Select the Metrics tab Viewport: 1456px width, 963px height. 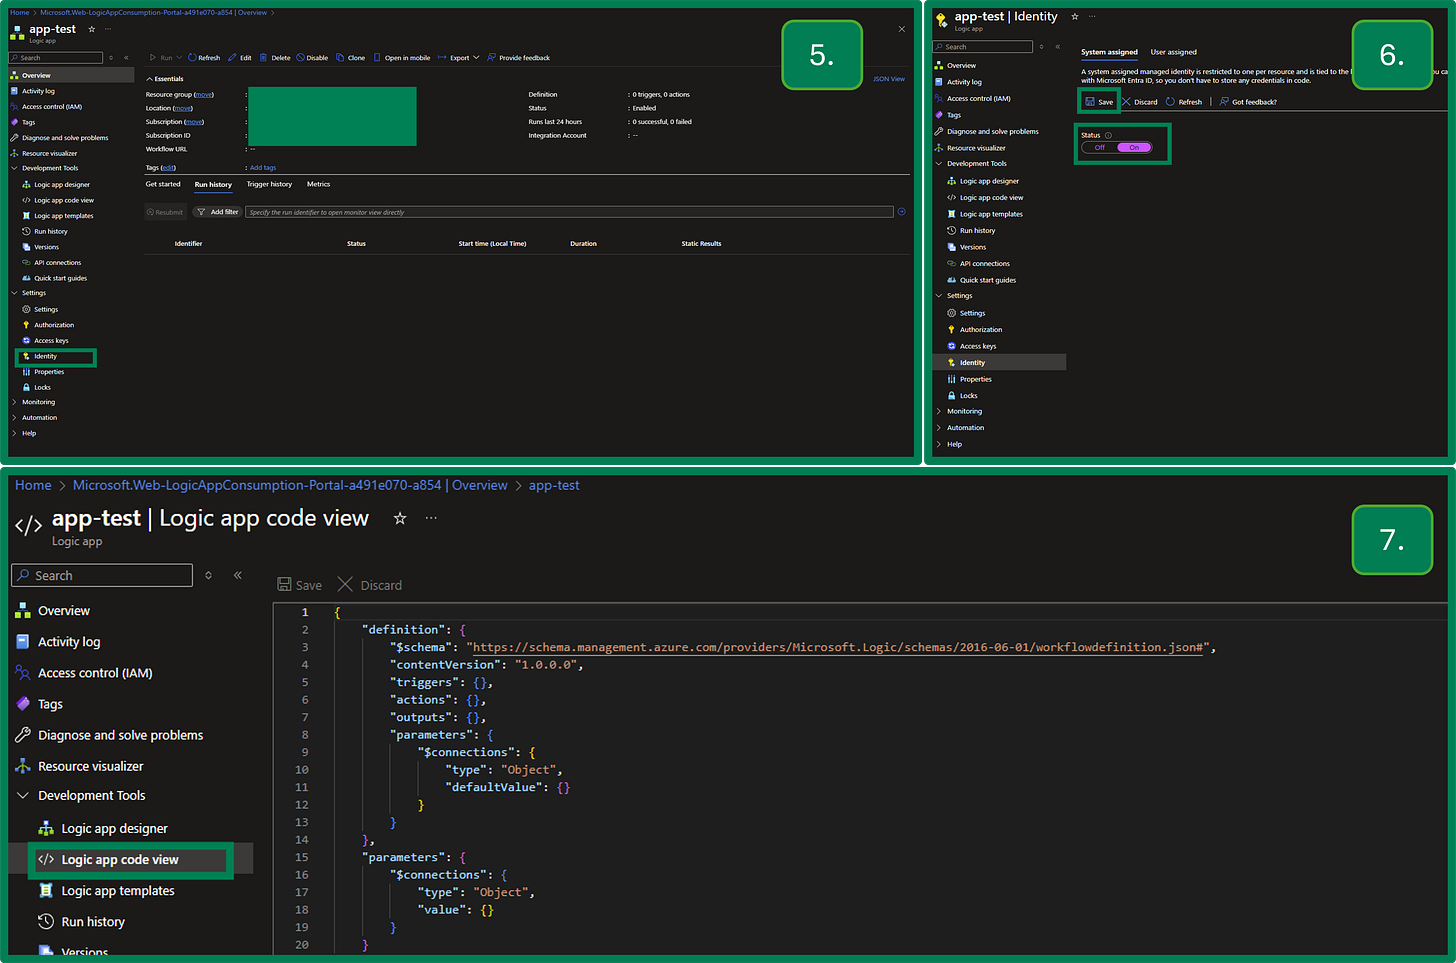(x=318, y=184)
